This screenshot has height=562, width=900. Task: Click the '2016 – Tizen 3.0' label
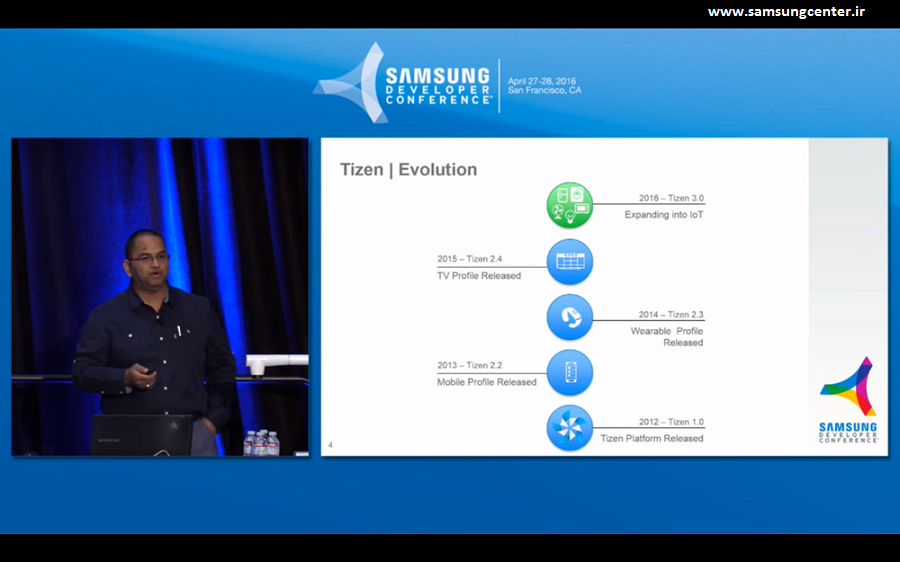671,198
